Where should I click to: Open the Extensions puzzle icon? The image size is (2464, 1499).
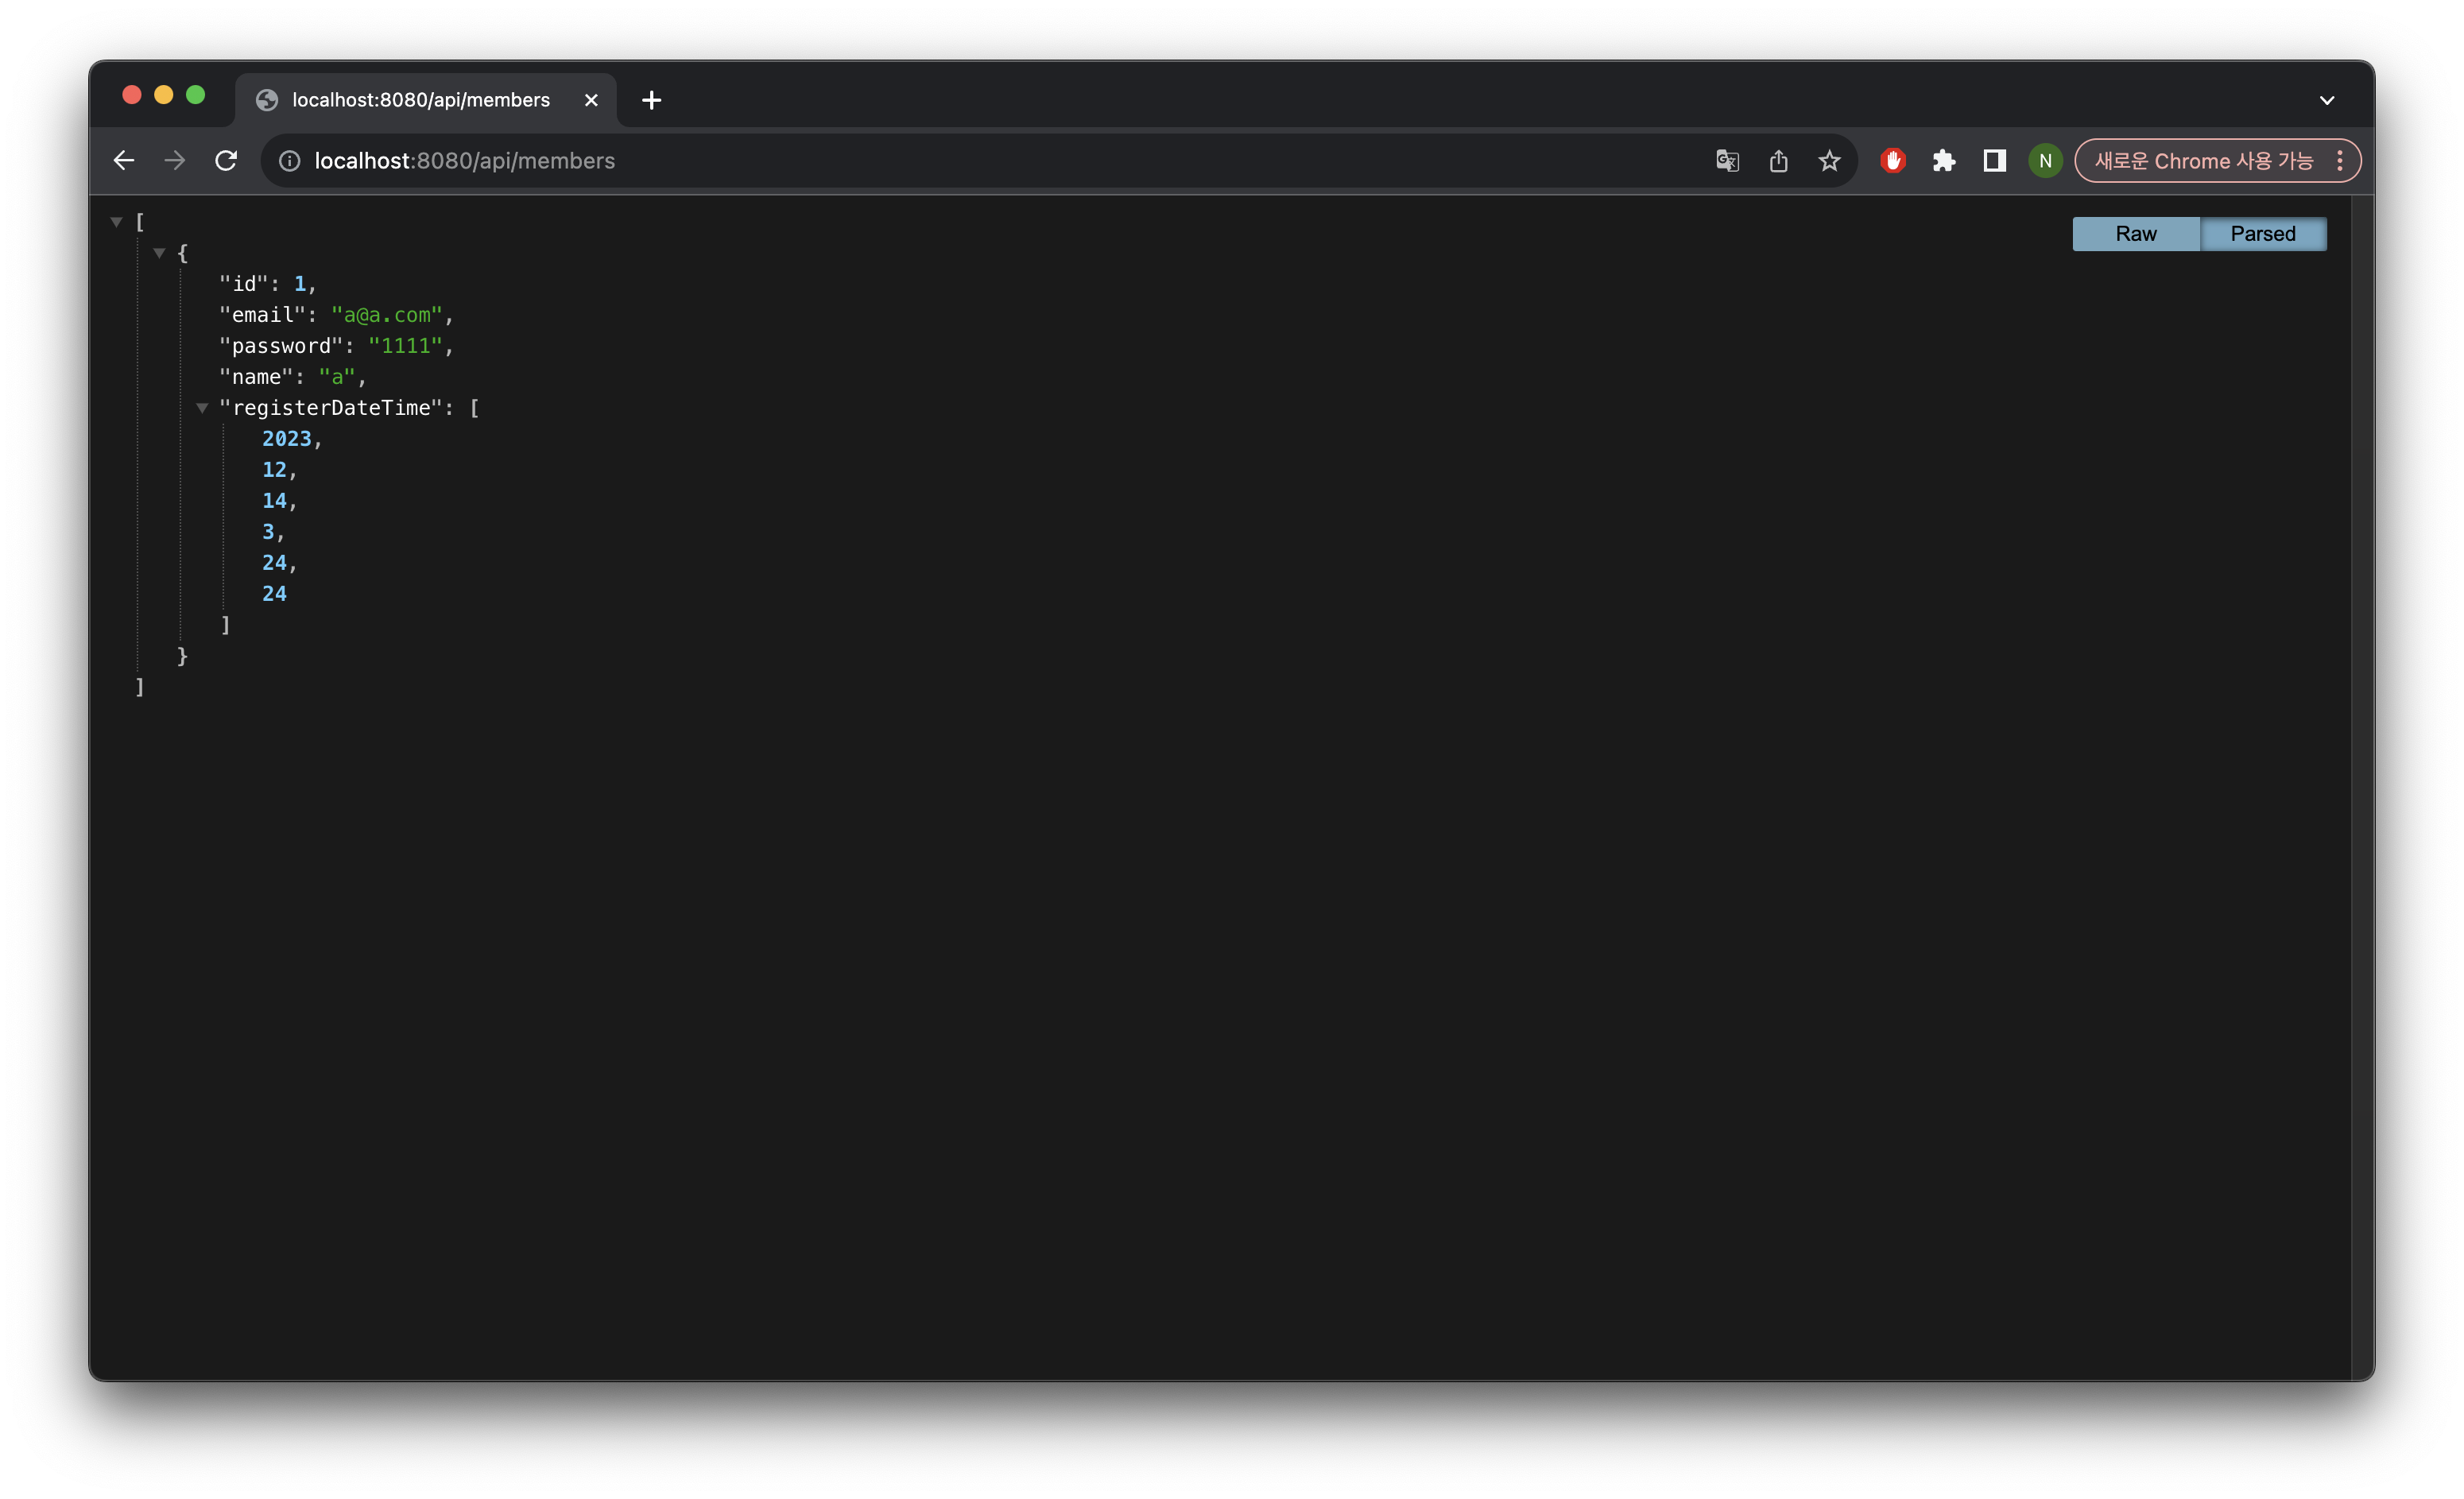(x=1943, y=161)
